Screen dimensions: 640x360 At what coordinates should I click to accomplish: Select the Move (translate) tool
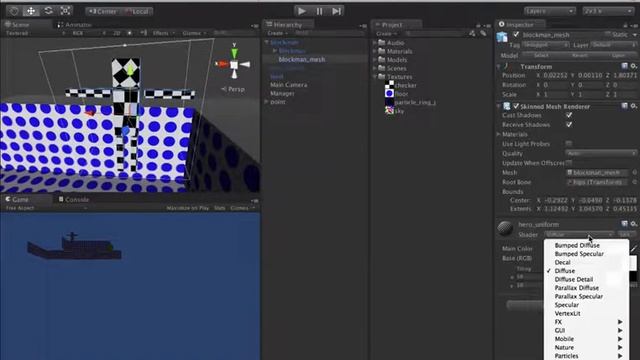point(31,11)
